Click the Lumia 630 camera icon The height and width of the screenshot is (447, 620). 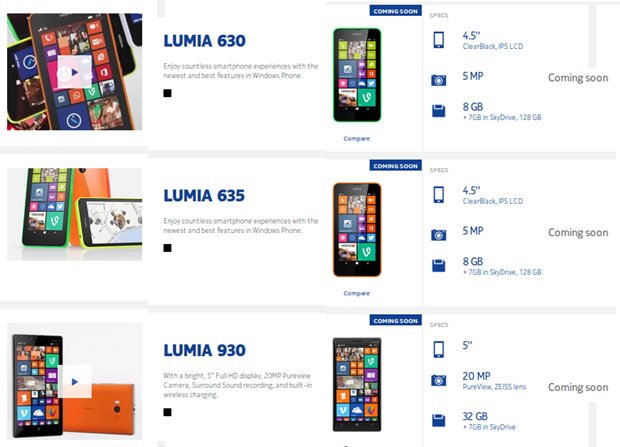pyautogui.click(x=439, y=80)
